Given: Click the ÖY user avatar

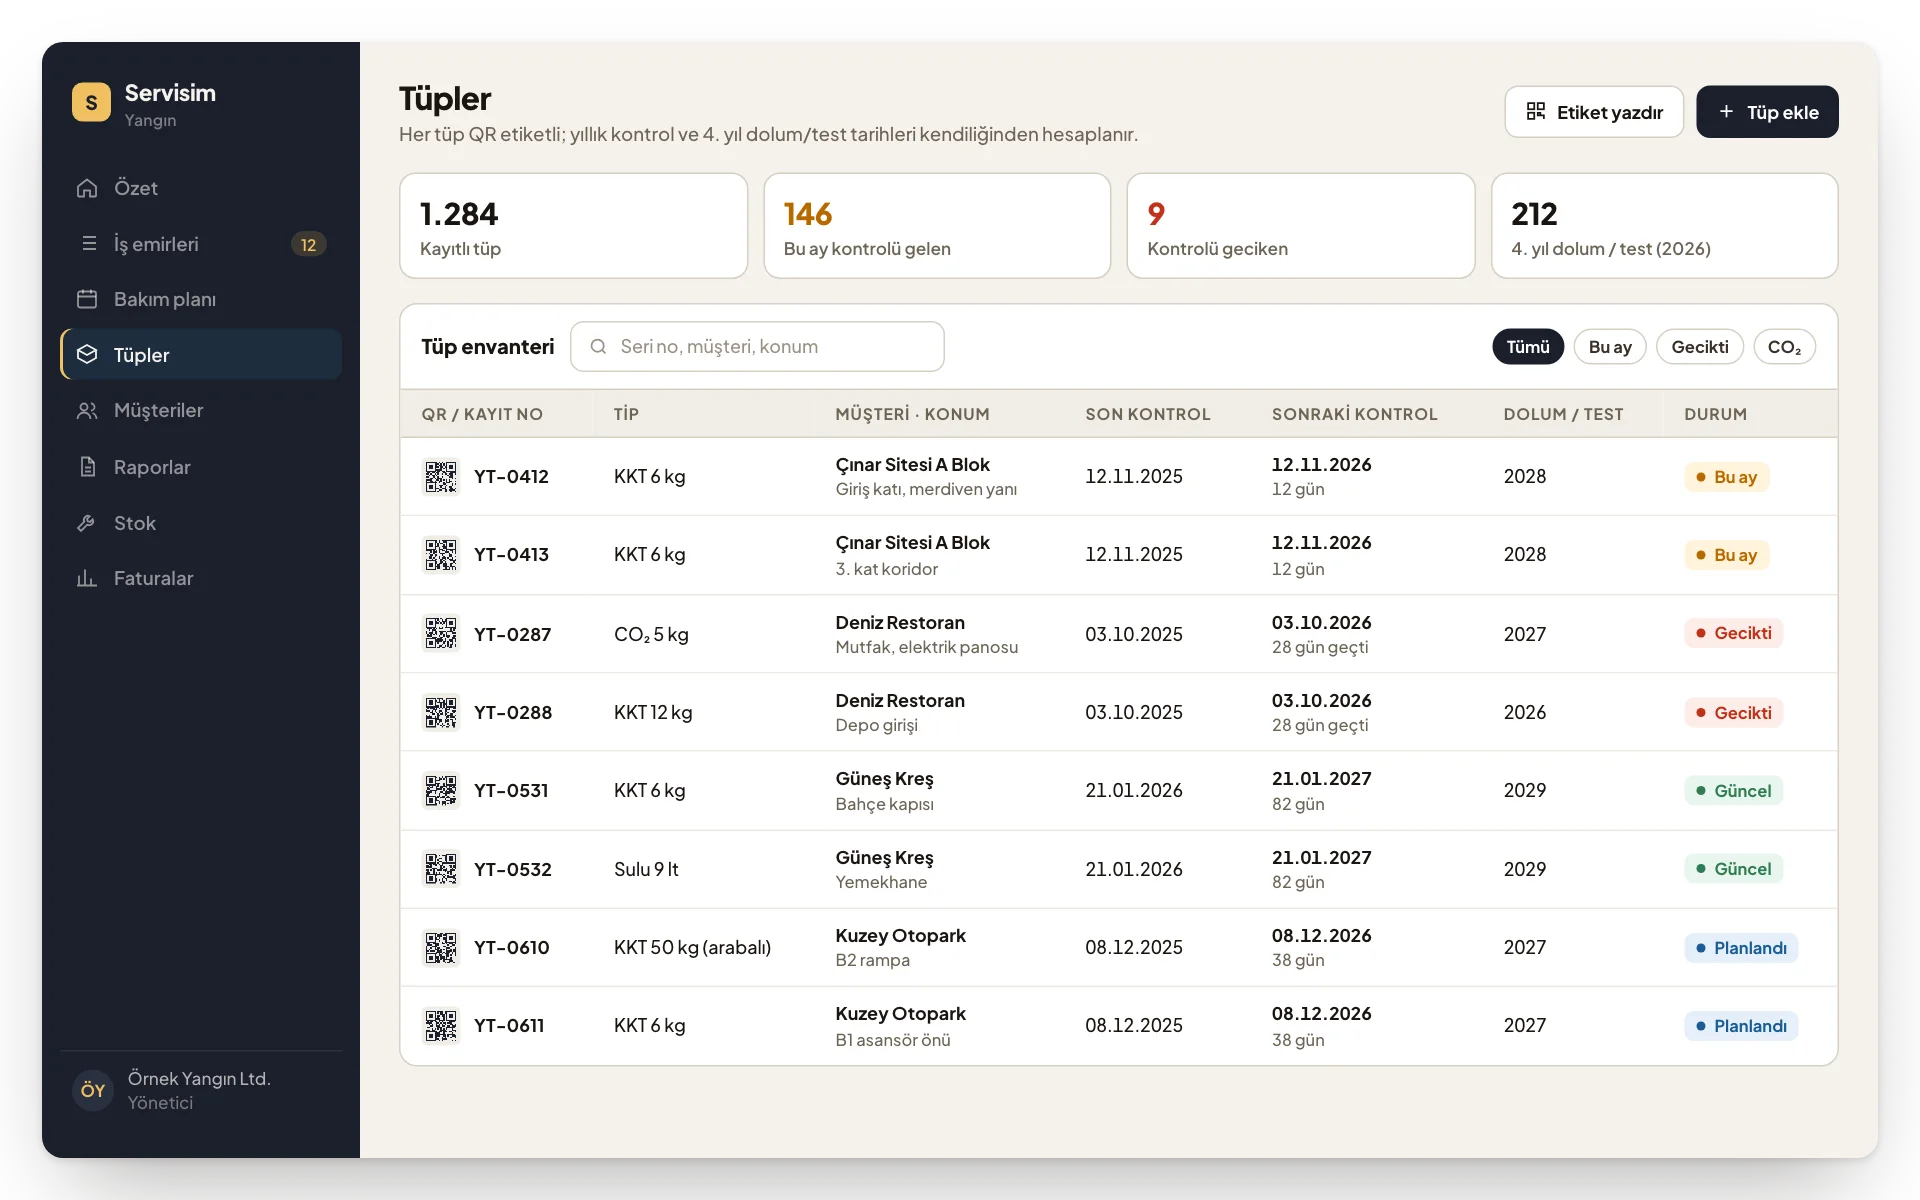Looking at the screenshot, I should [93, 1090].
